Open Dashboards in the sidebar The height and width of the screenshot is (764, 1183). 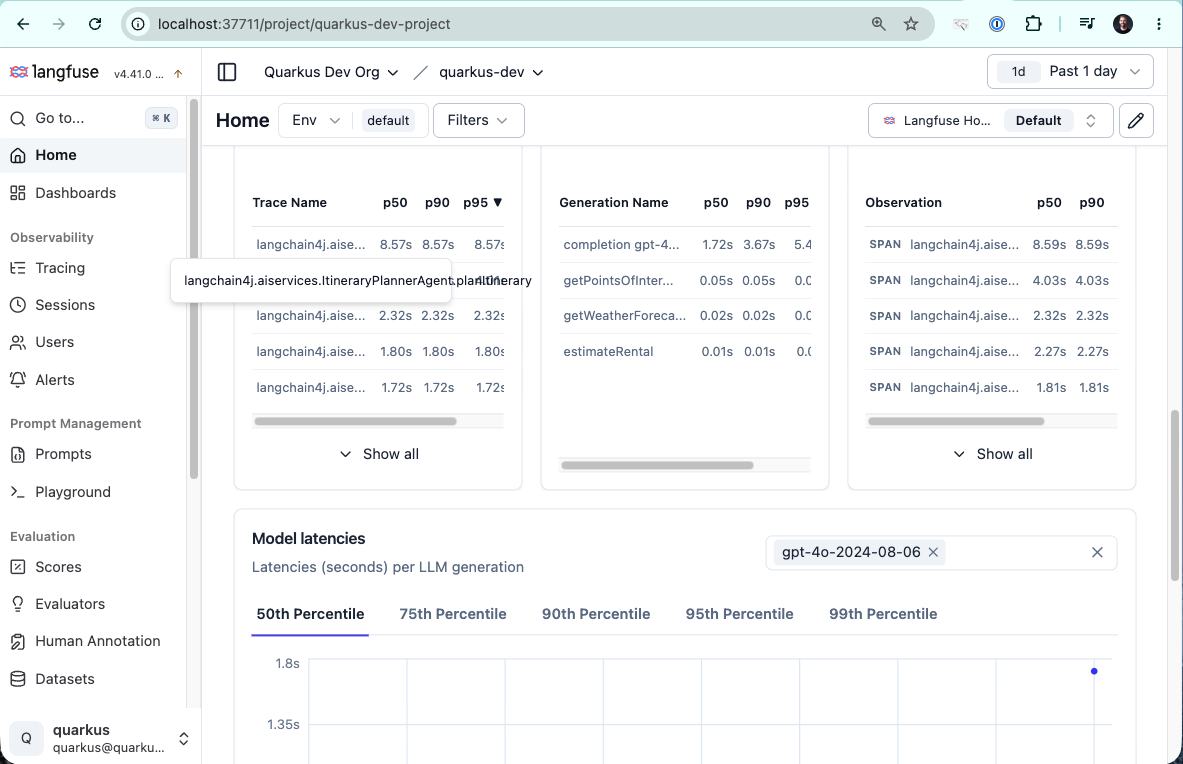tap(94, 193)
